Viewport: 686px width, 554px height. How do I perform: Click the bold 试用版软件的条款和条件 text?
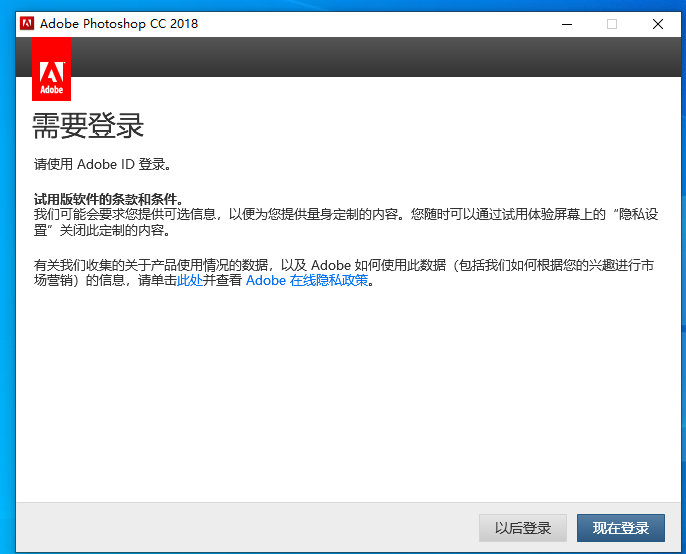pos(108,199)
